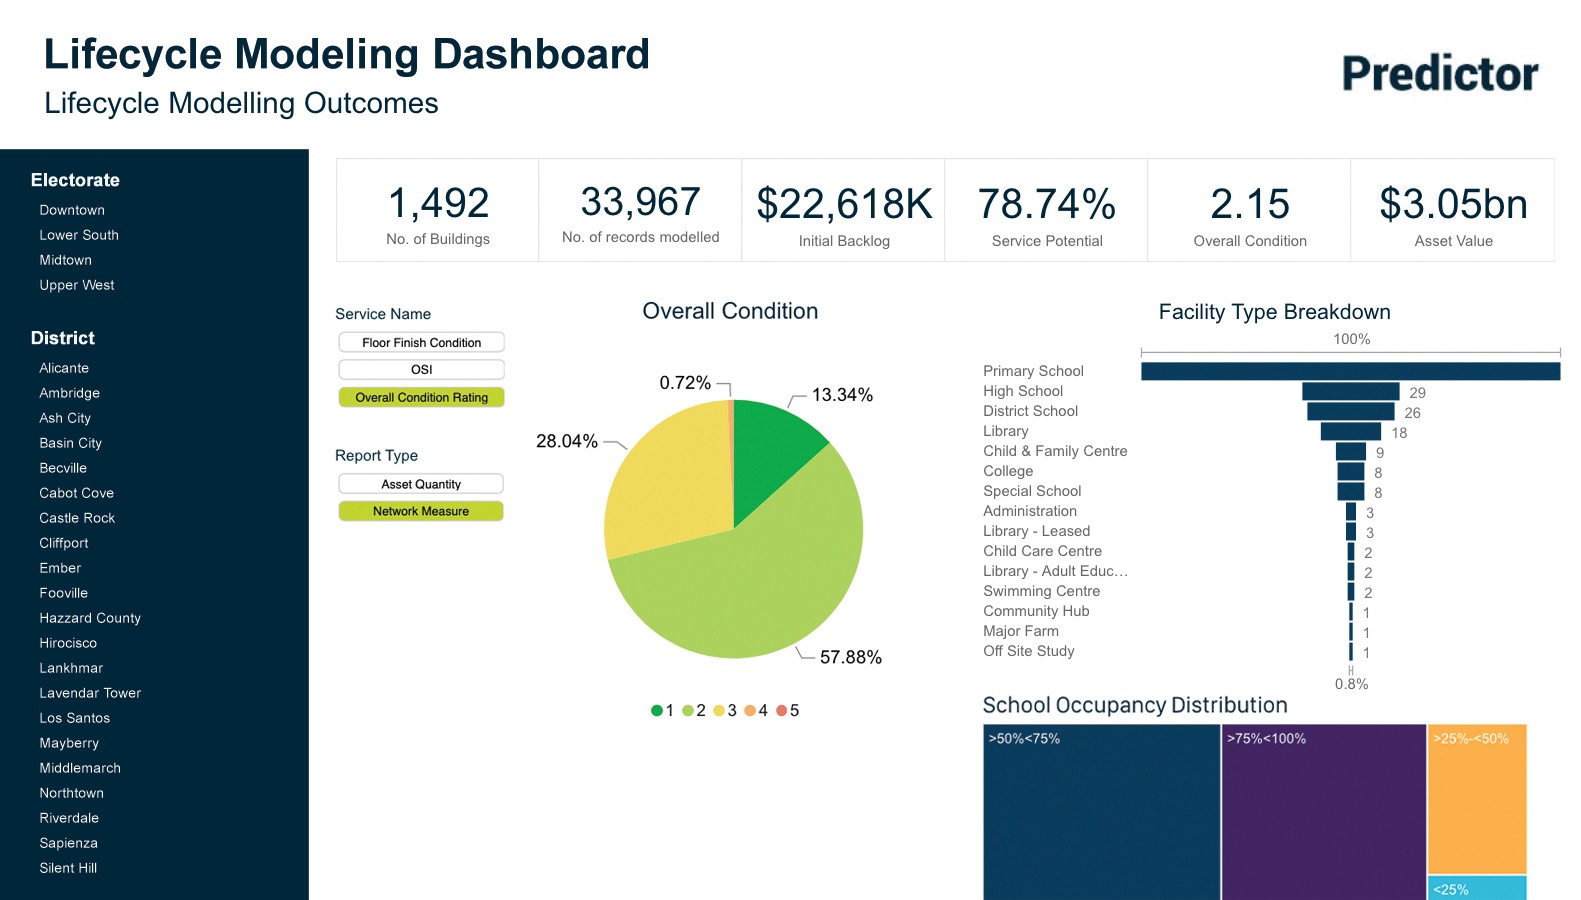Select Hazzard County district

click(90, 618)
